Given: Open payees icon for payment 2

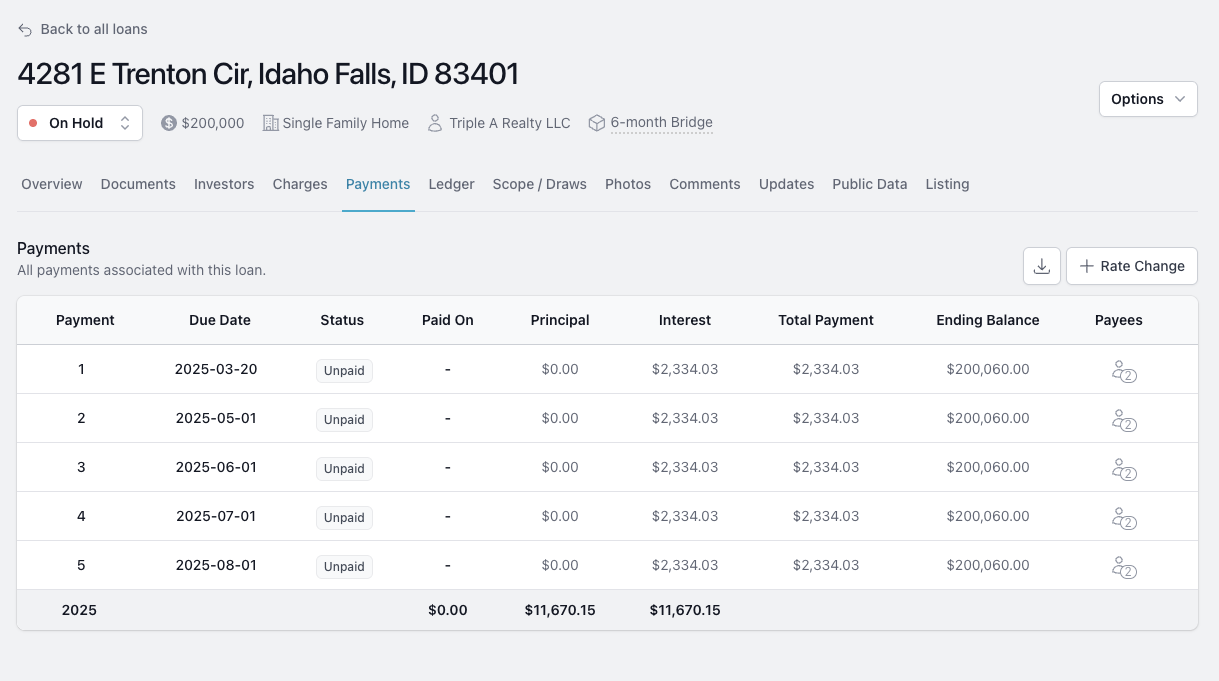Looking at the screenshot, I should pyautogui.click(x=1124, y=420).
